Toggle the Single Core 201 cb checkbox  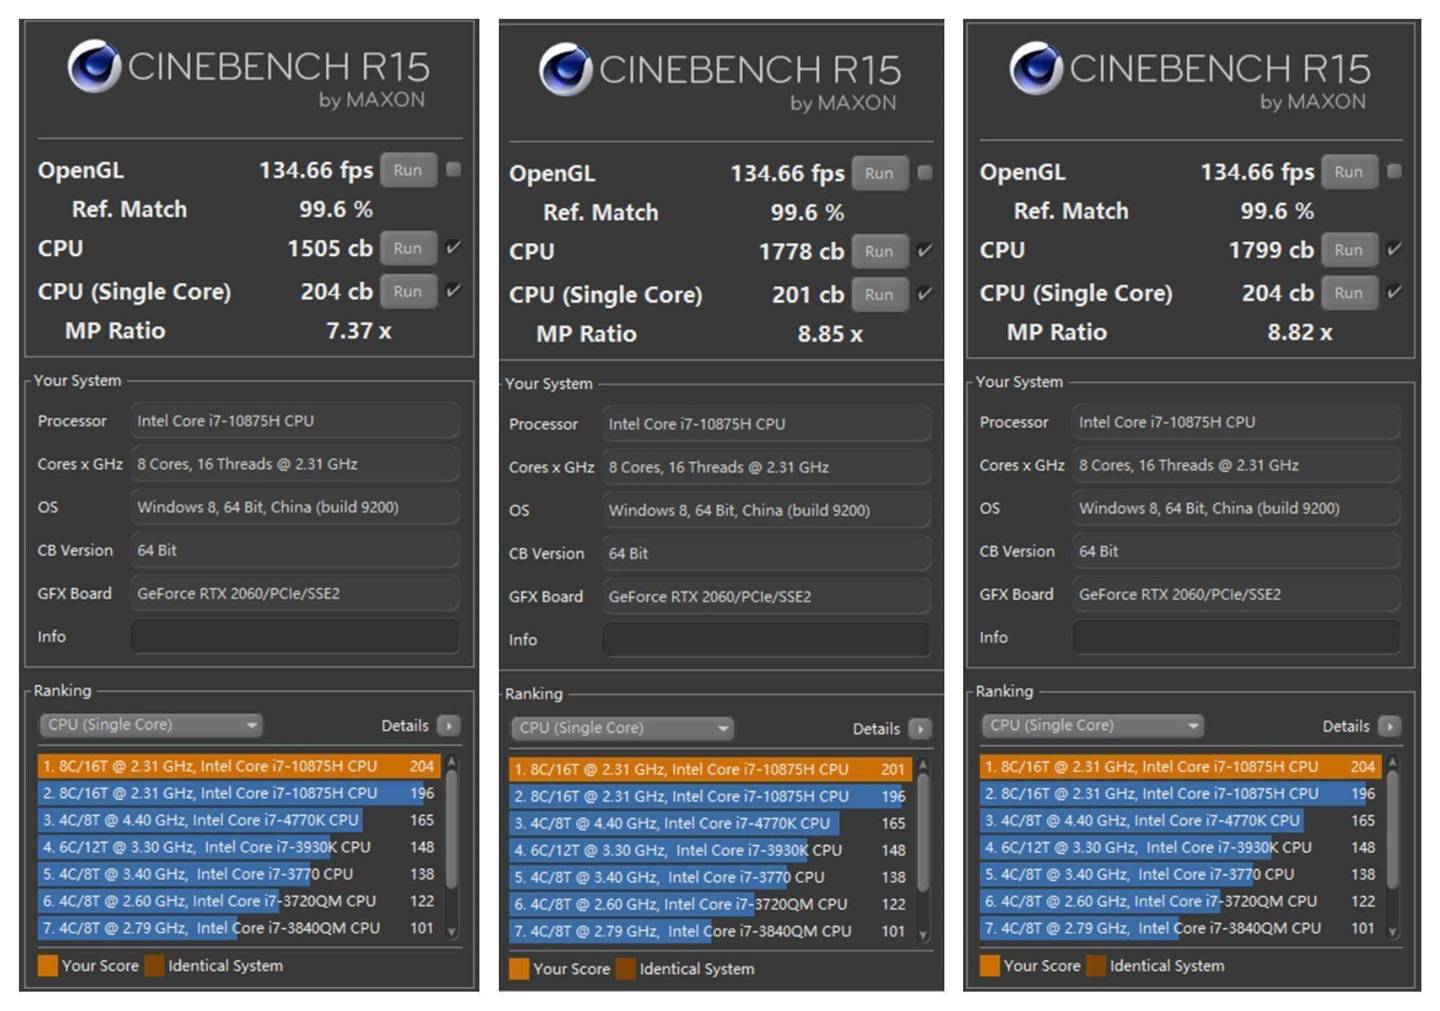[x=924, y=294]
